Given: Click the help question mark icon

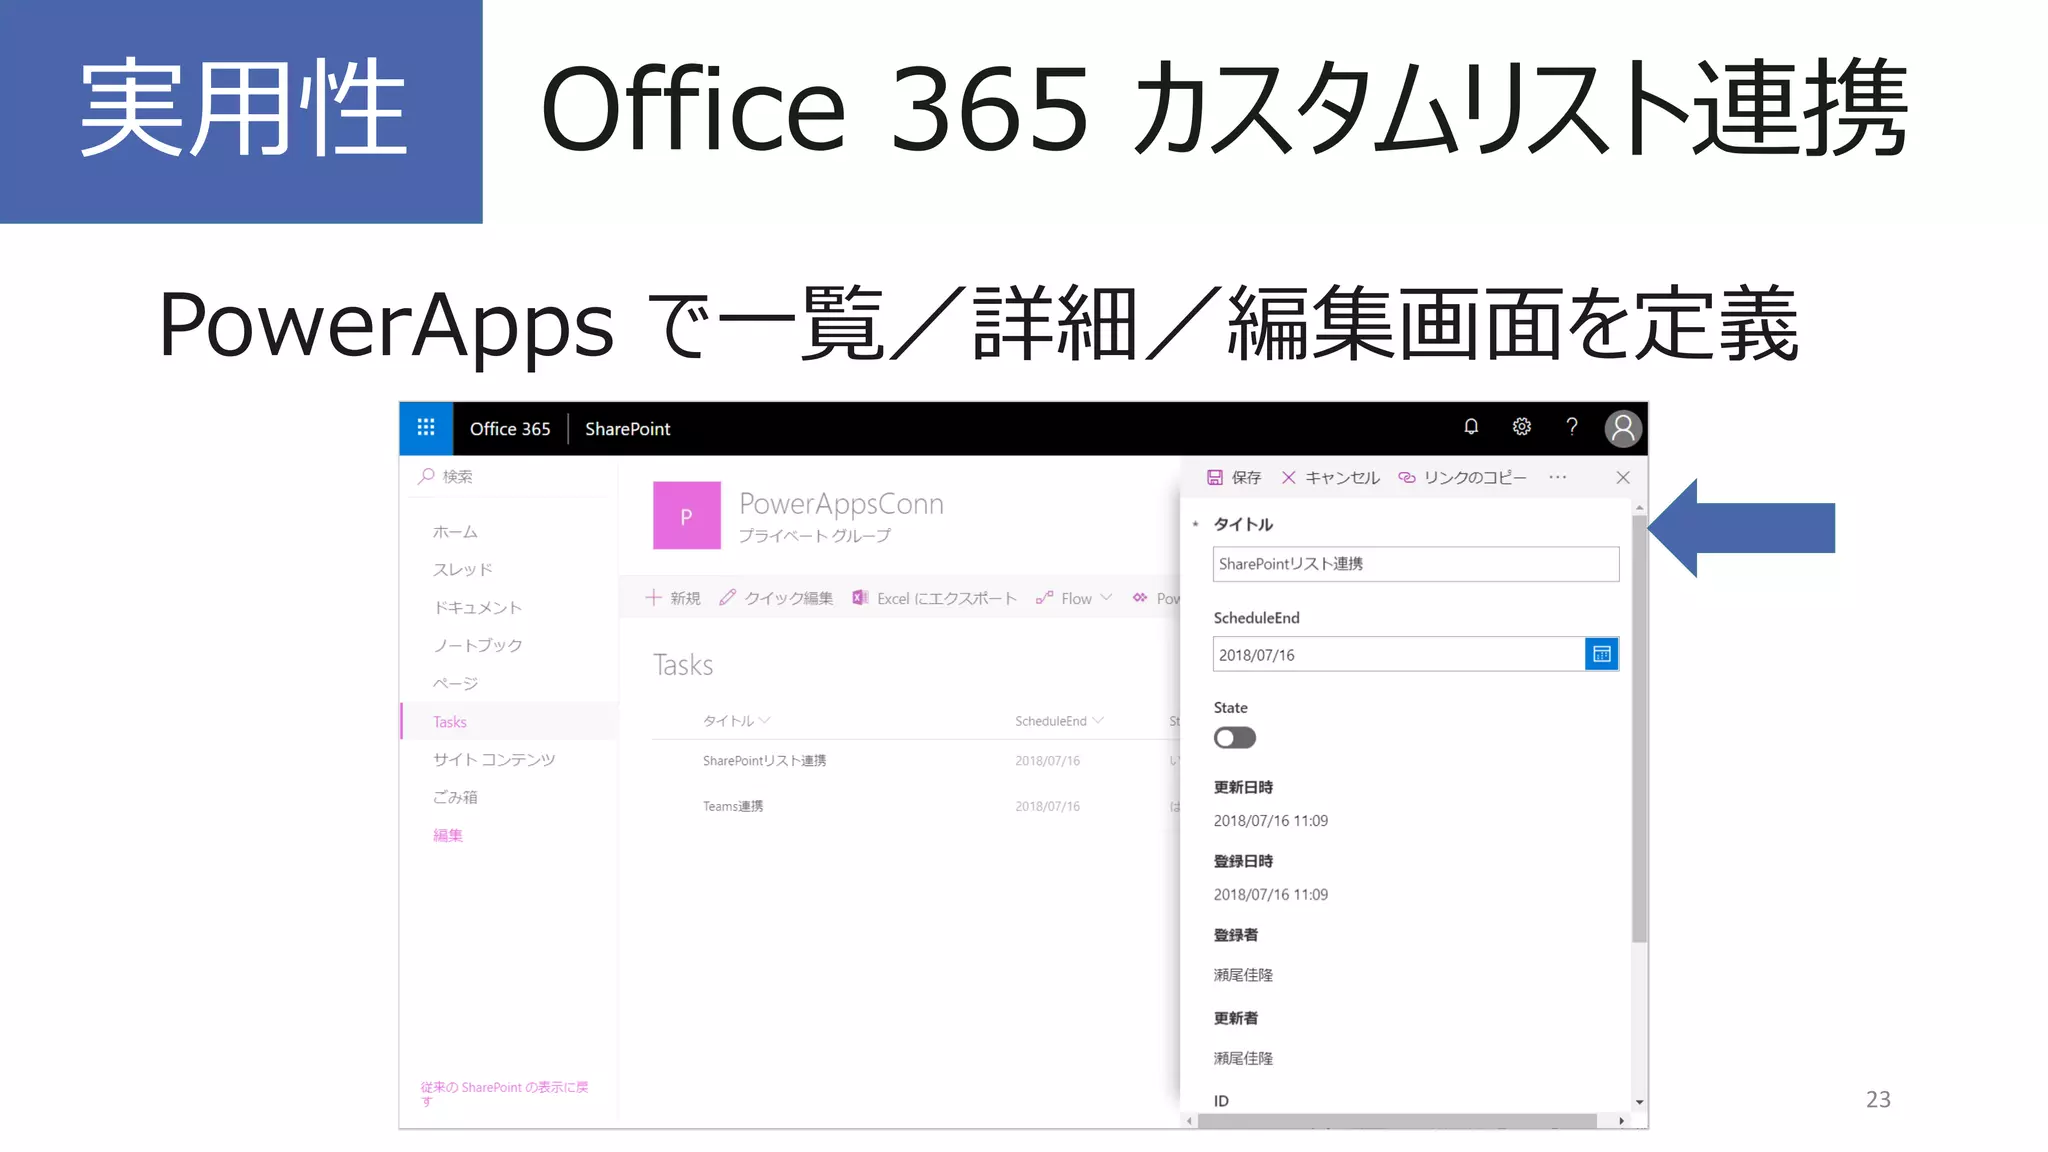Looking at the screenshot, I should (1572, 427).
